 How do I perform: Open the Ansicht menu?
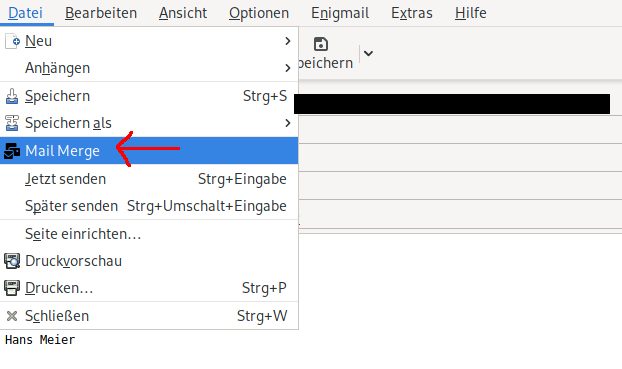[183, 13]
